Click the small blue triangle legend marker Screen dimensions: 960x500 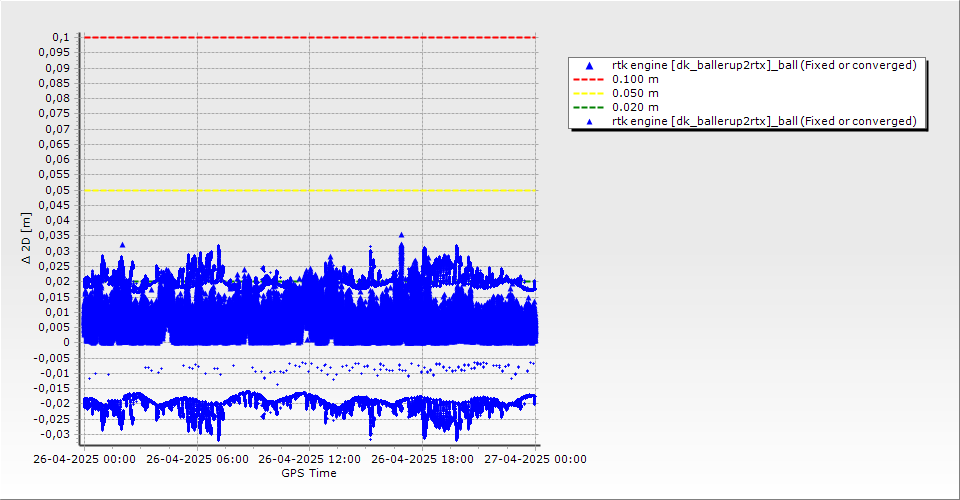coord(590,122)
